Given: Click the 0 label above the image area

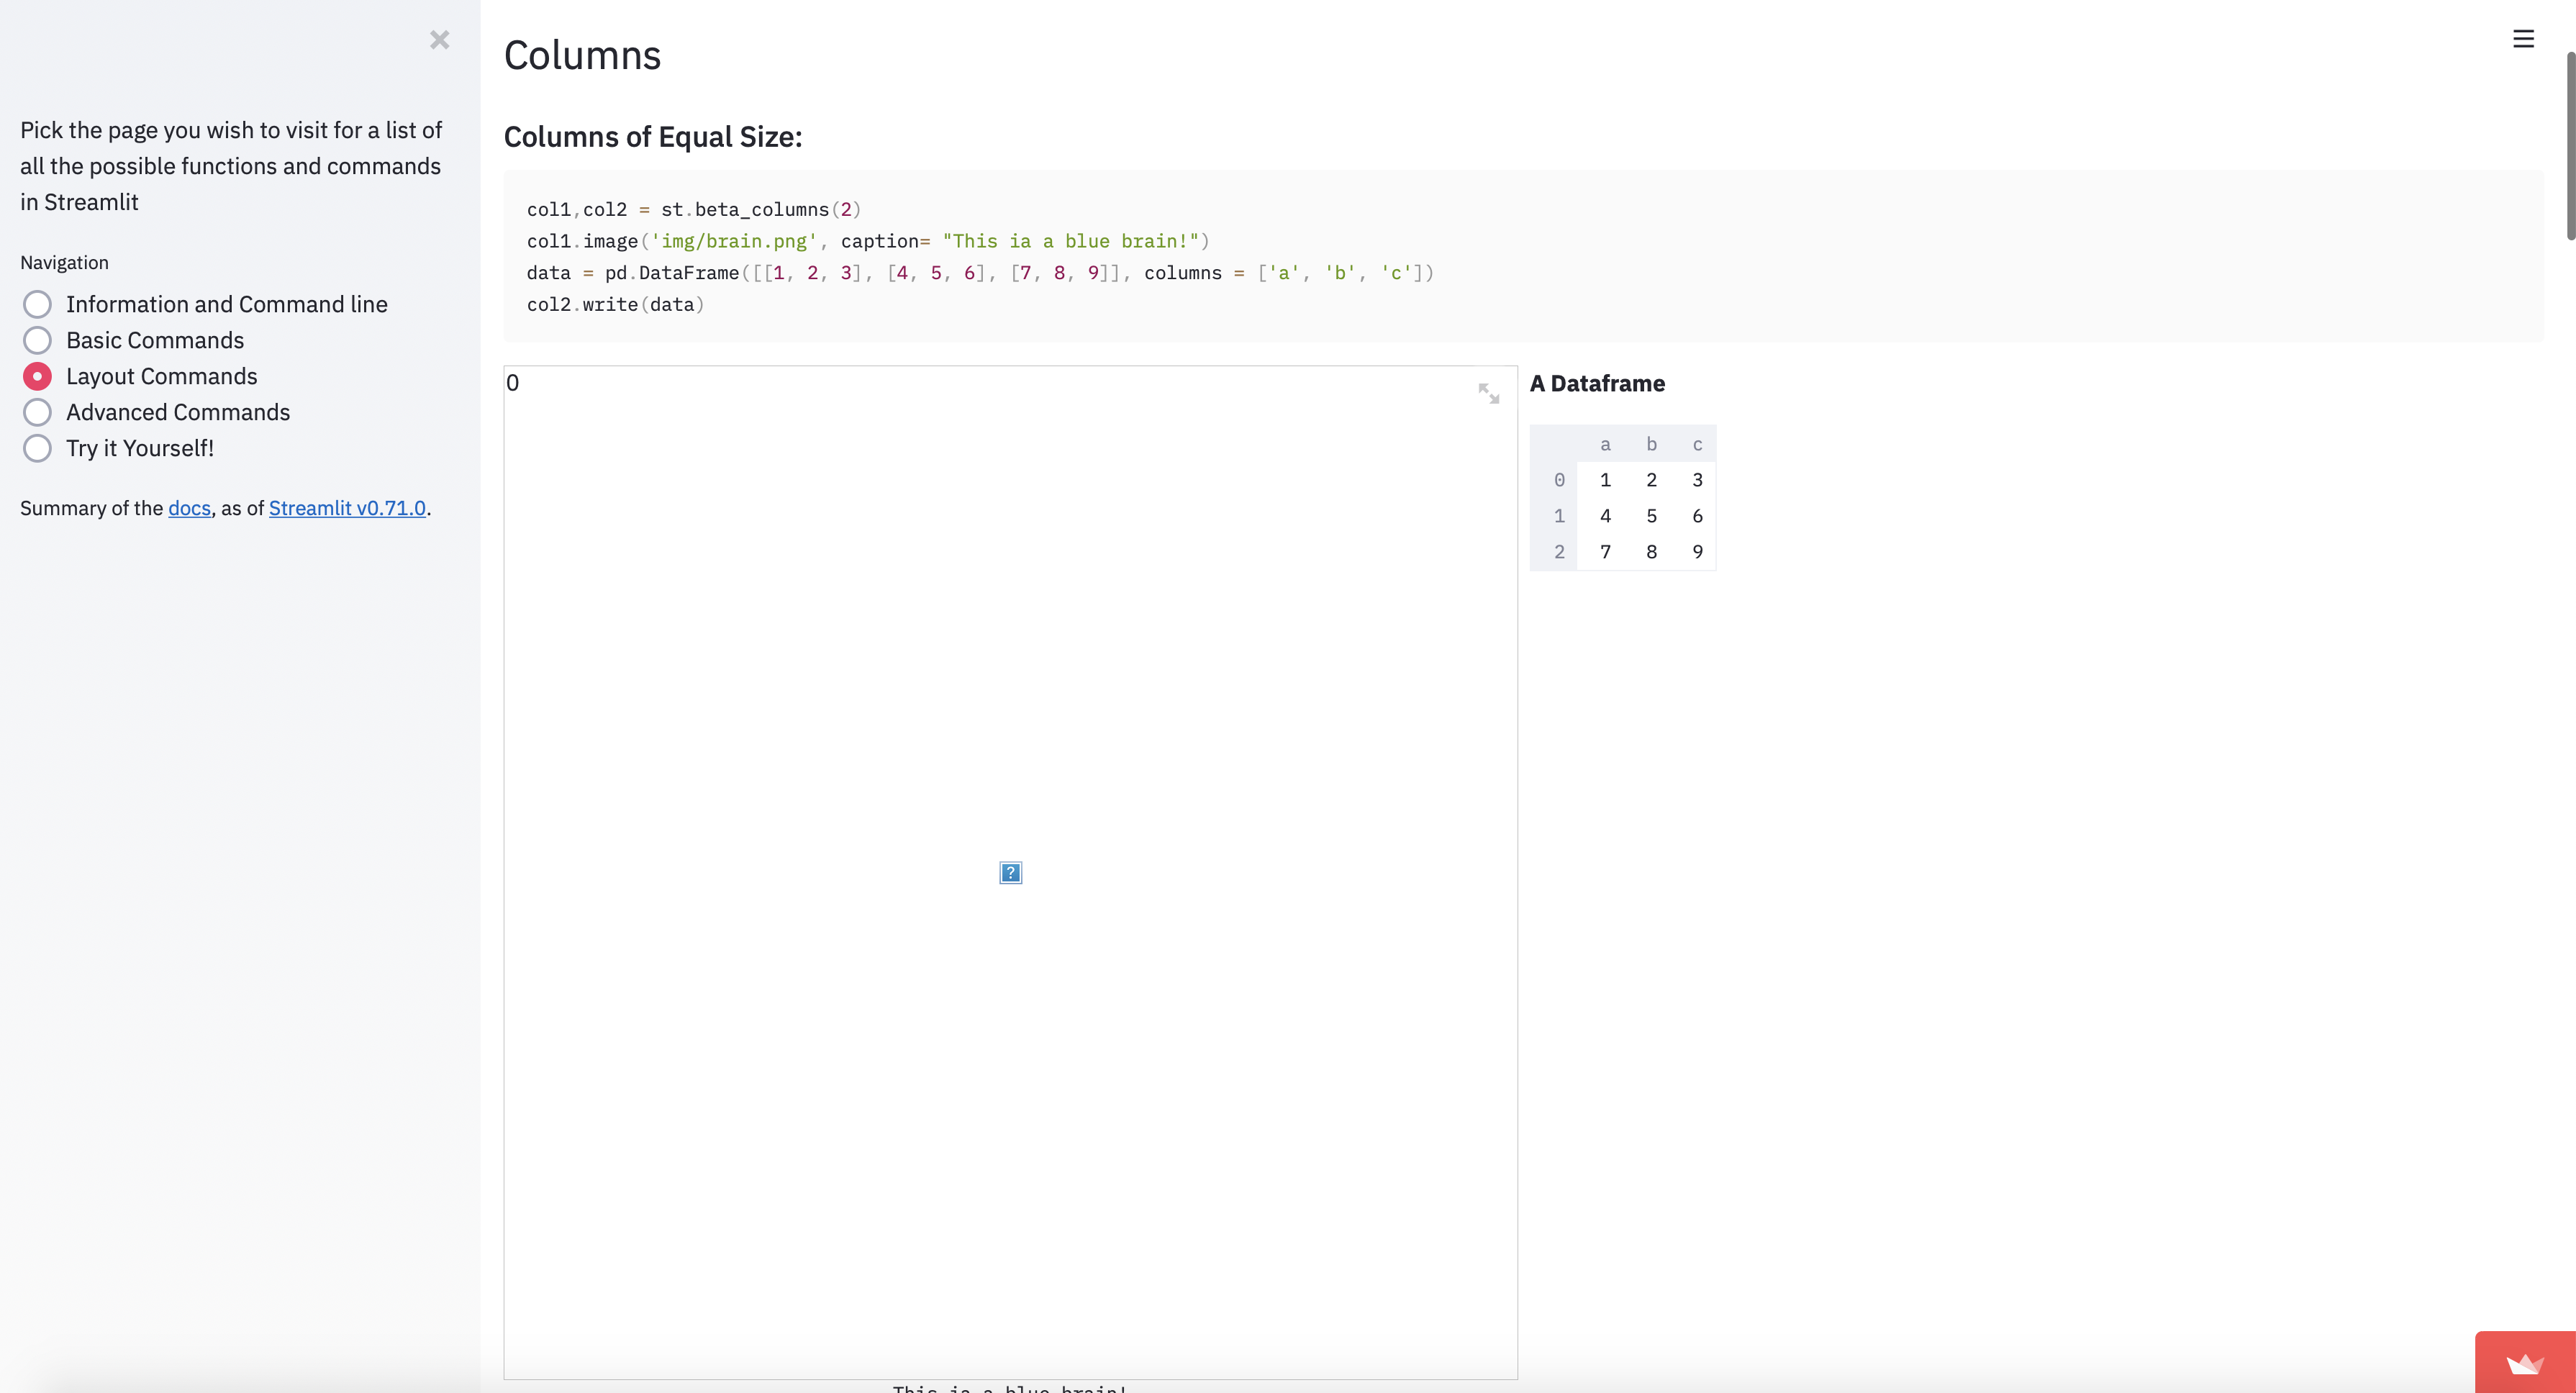Looking at the screenshot, I should pyautogui.click(x=514, y=382).
